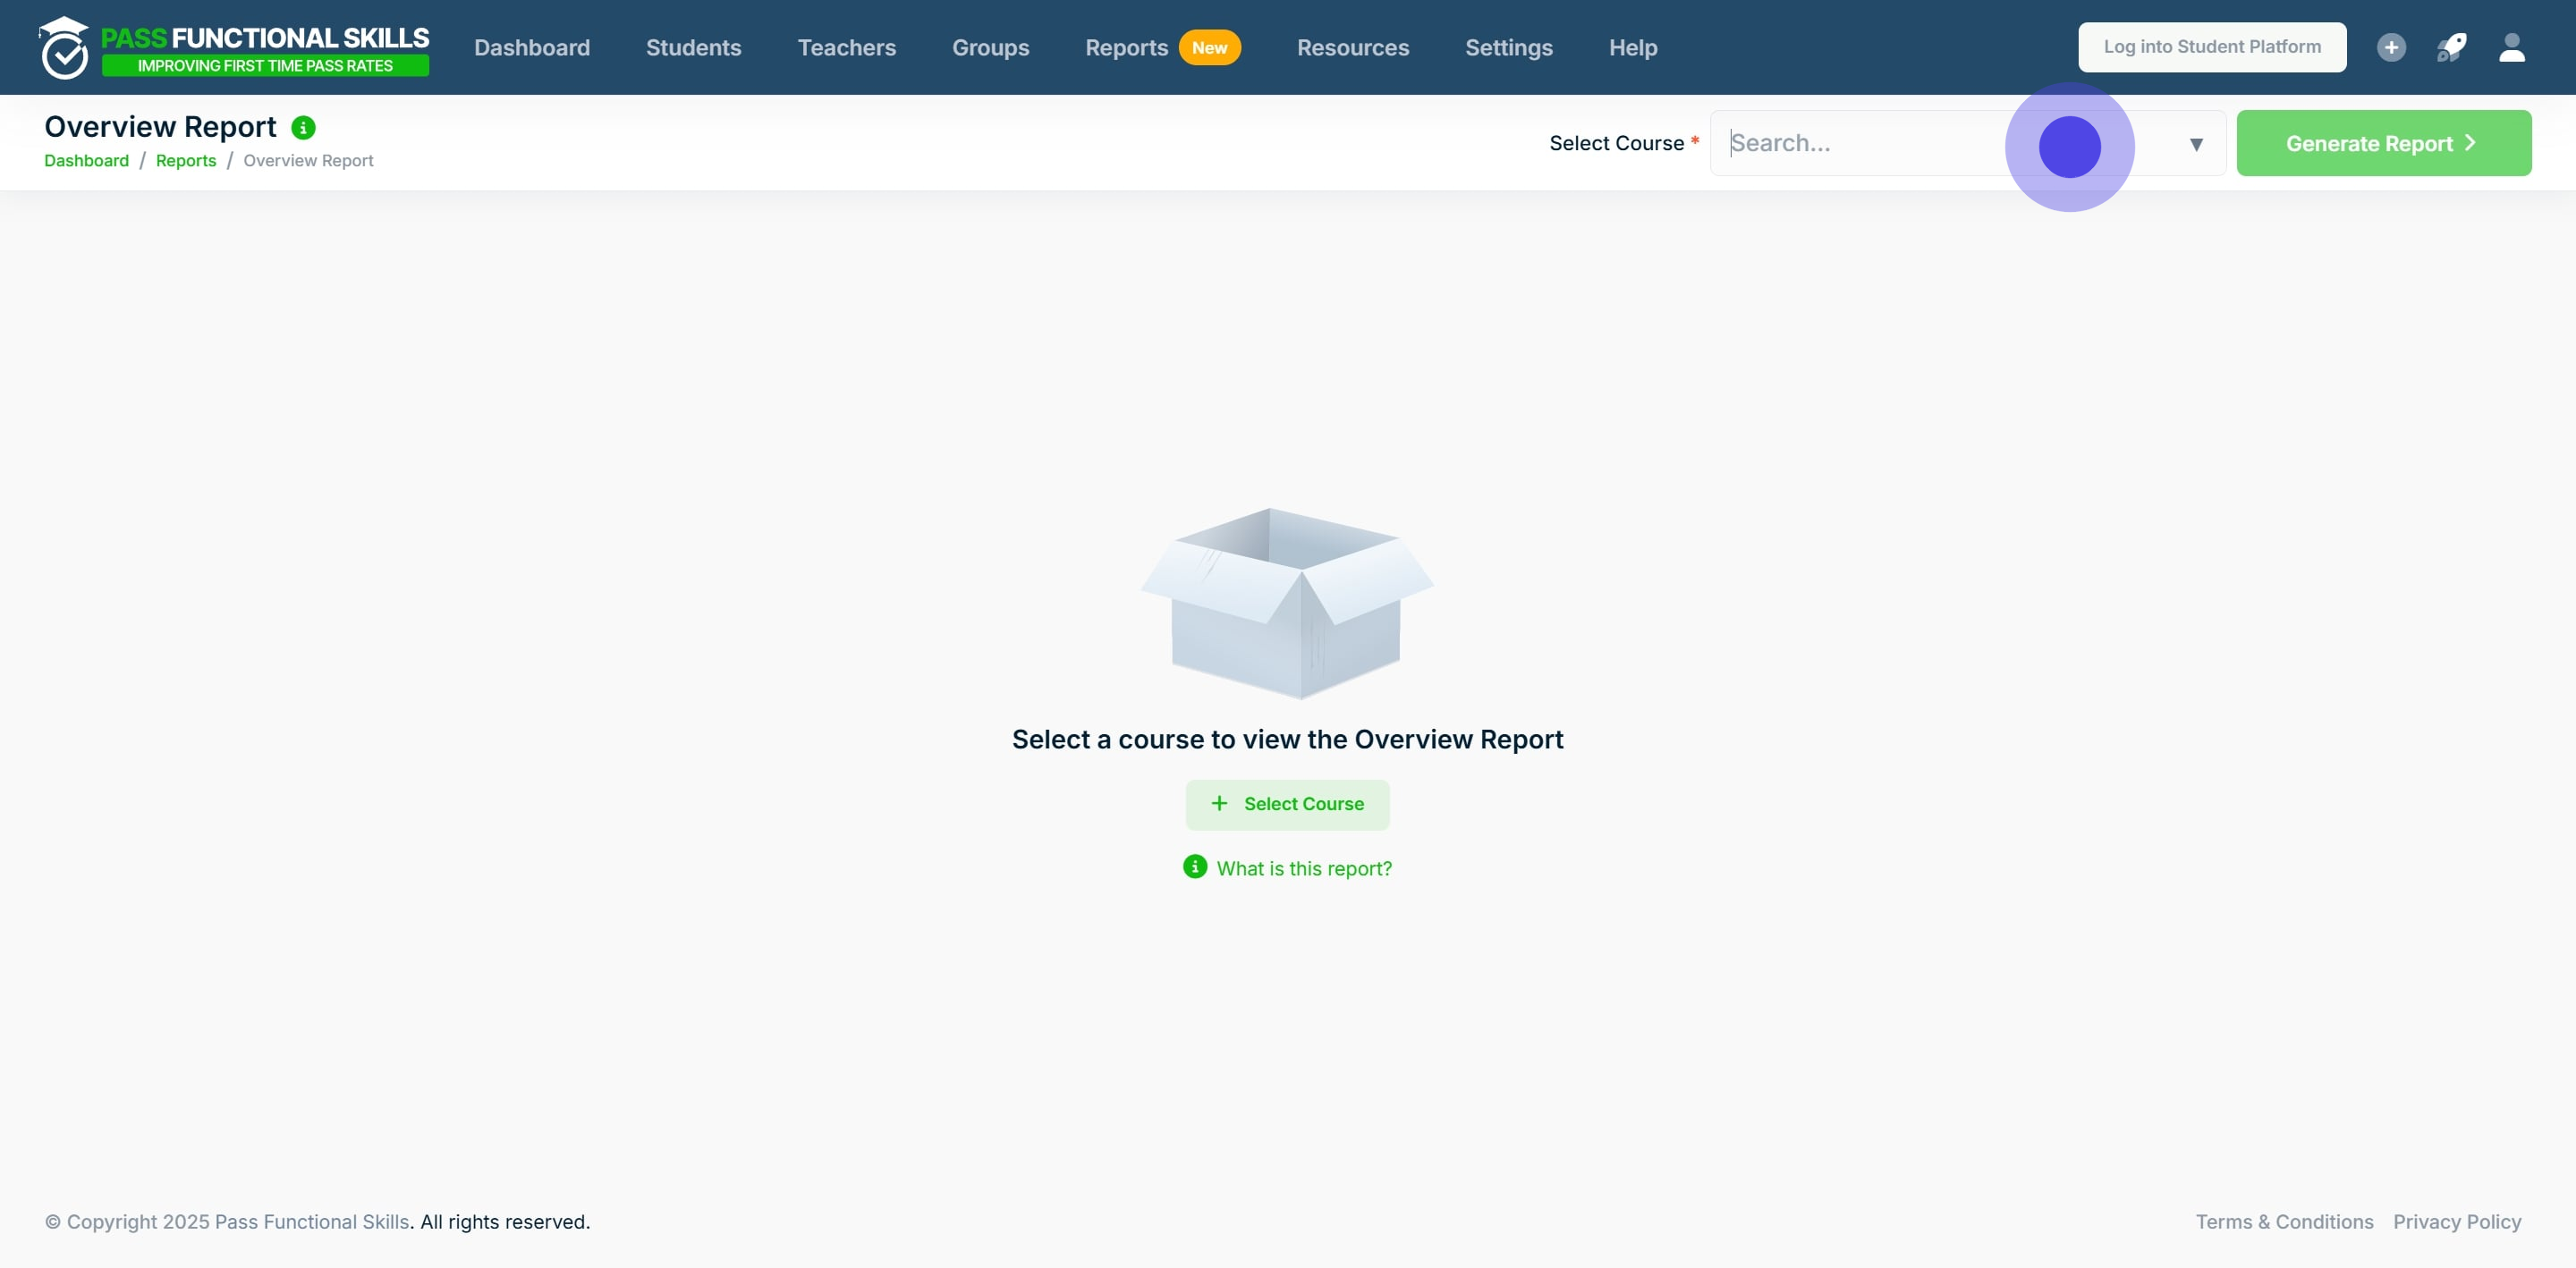This screenshot has width=2576, height=1268.
Task: Expand the Select Course dropdown arrow
Action: tap(2196, 144)
